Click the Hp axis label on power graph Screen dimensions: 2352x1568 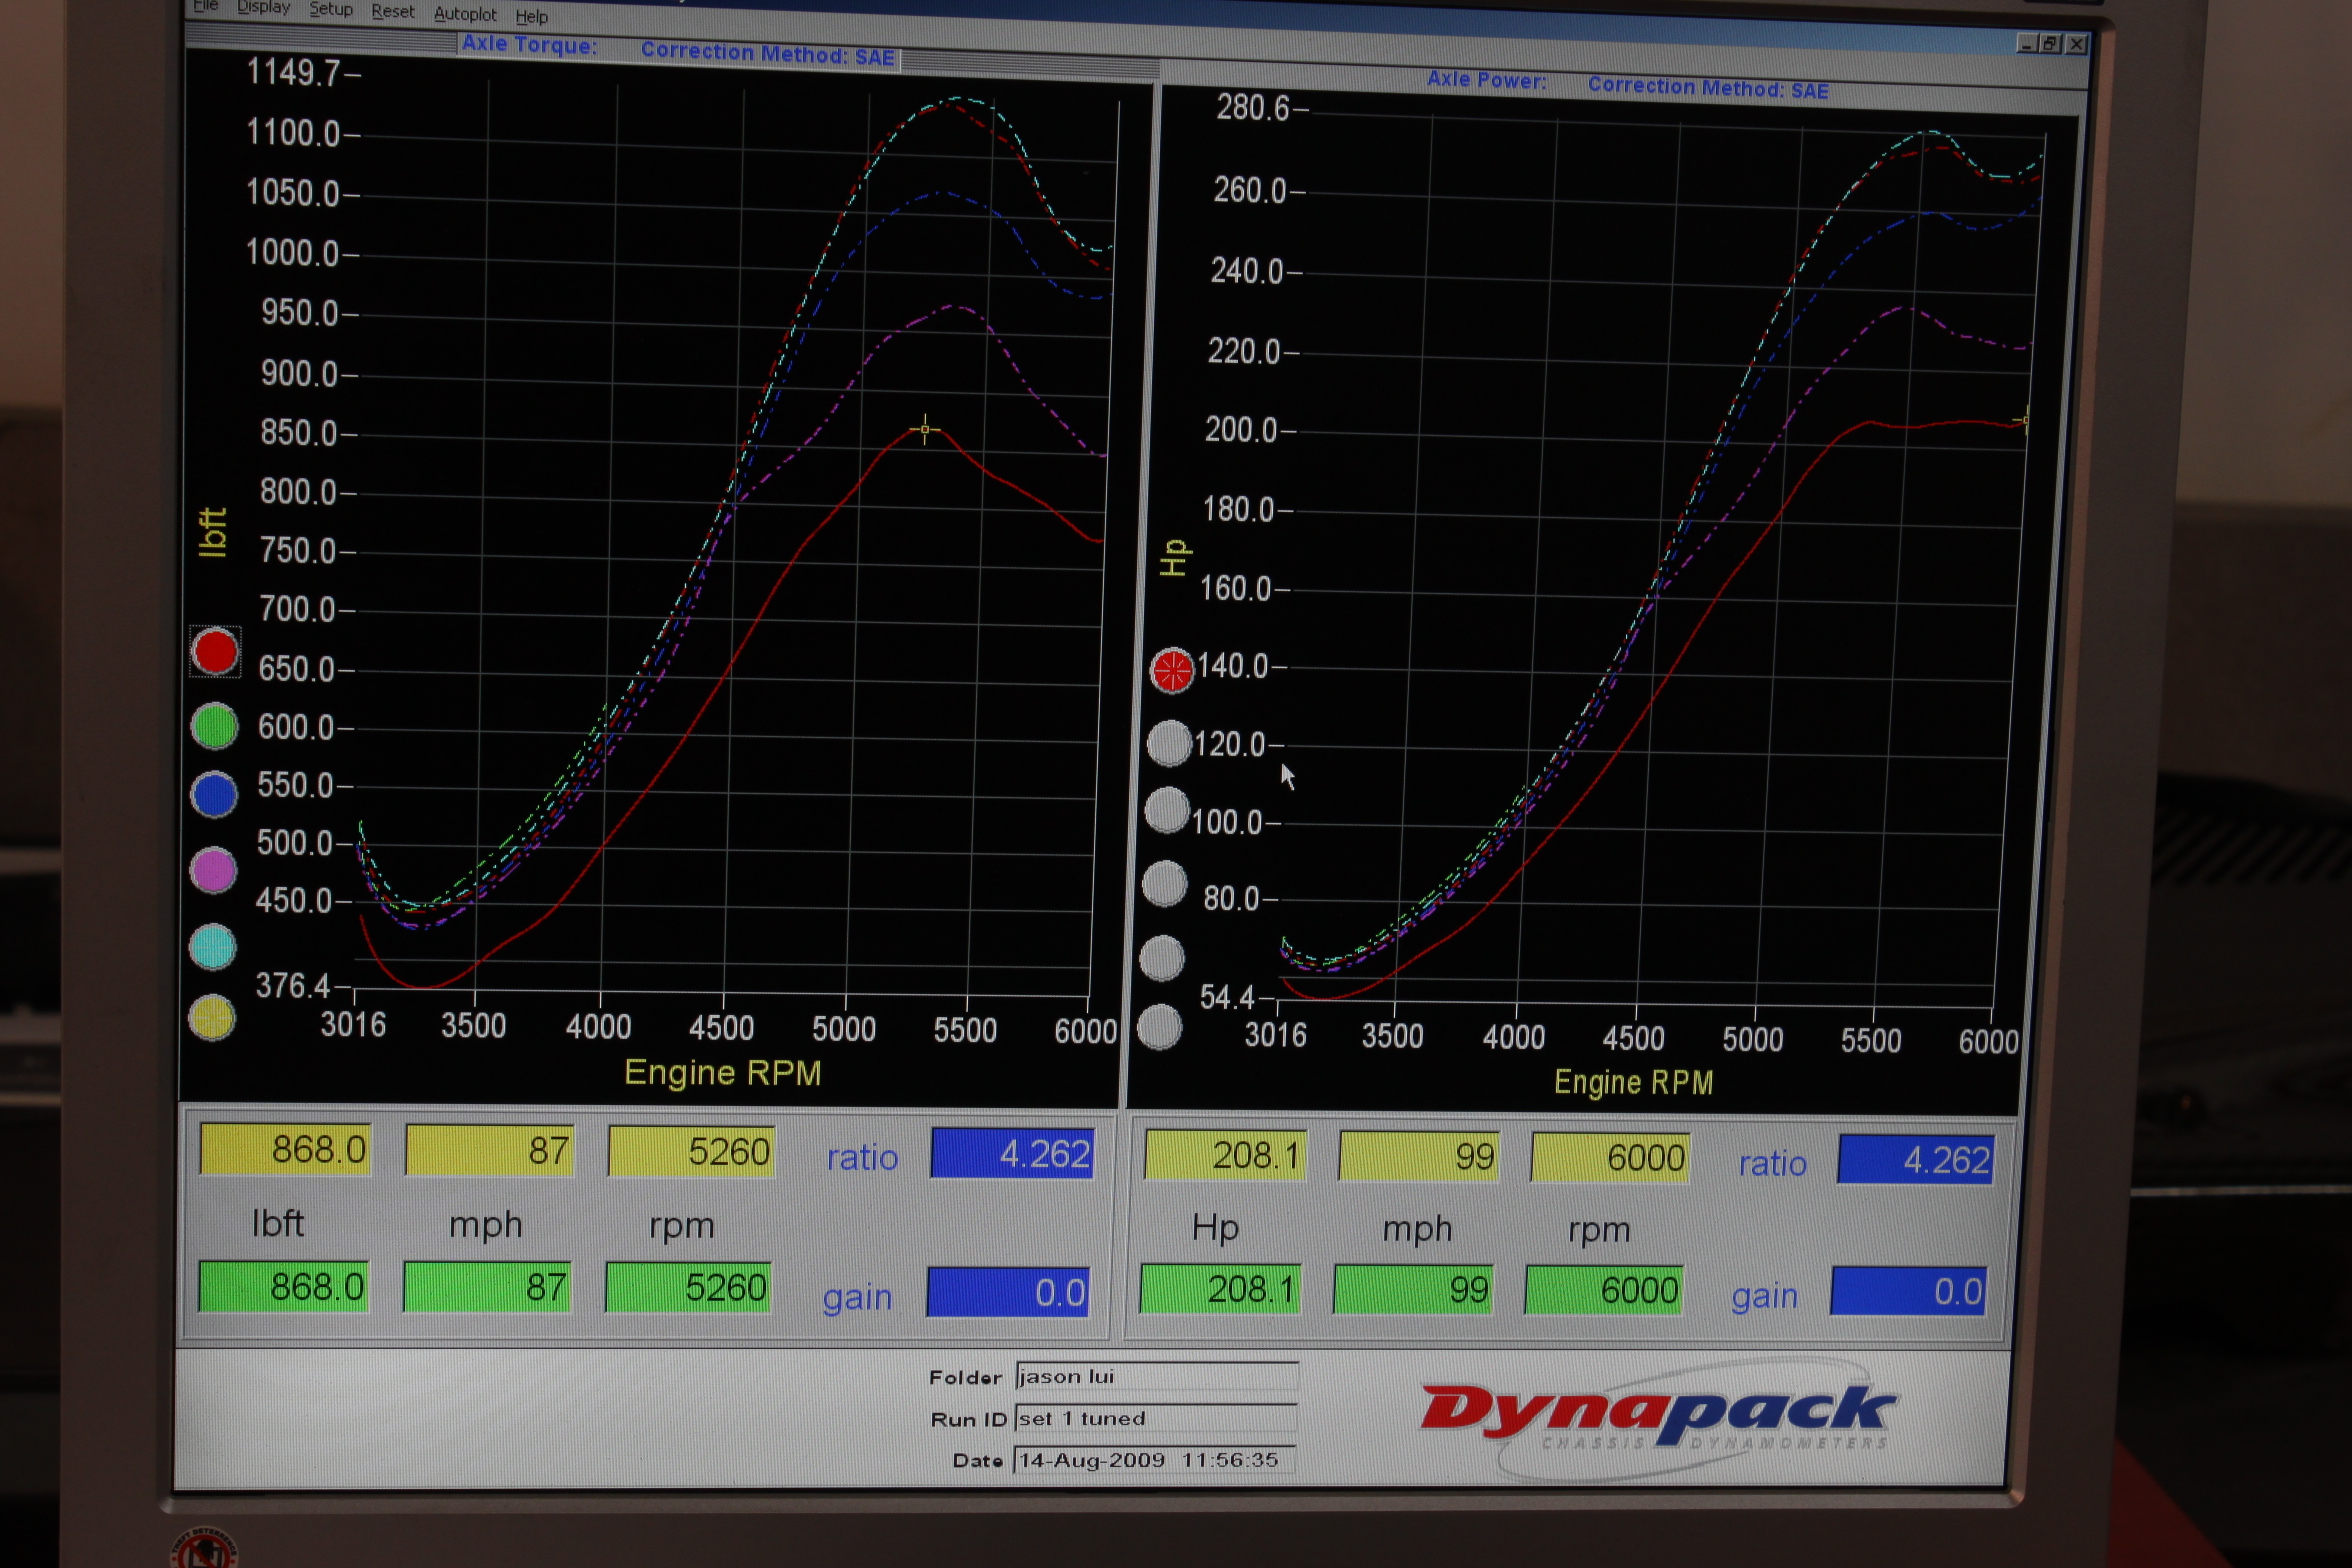coord(1174,558)
